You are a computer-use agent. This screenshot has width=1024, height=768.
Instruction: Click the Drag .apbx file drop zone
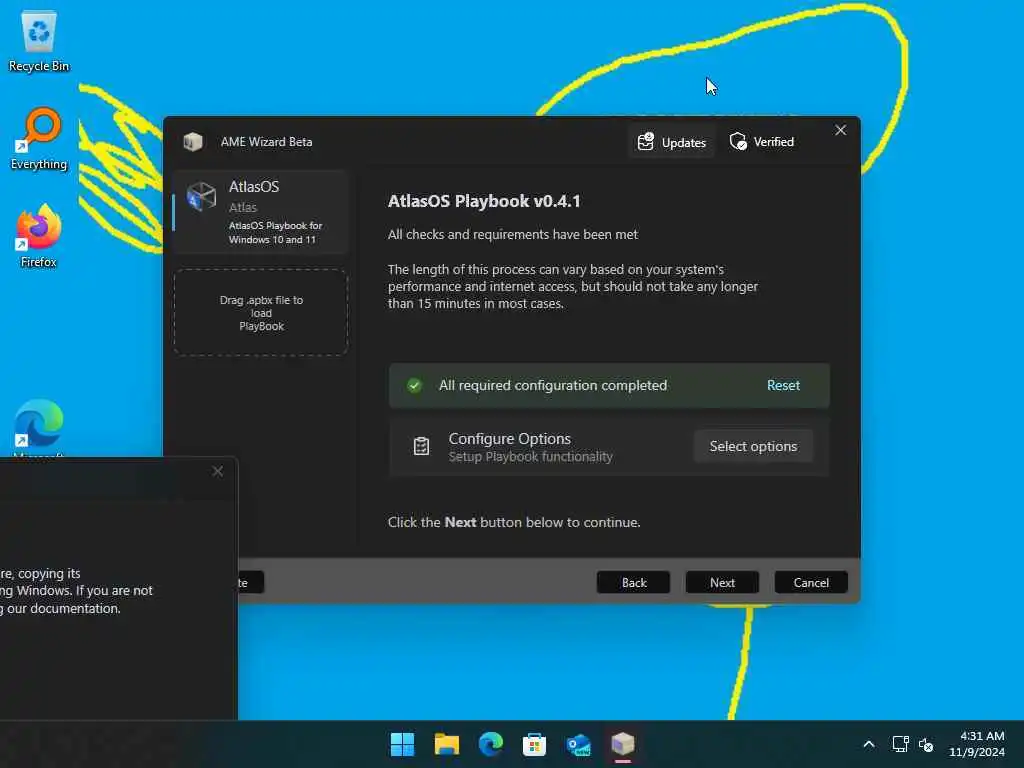(261, 312)
